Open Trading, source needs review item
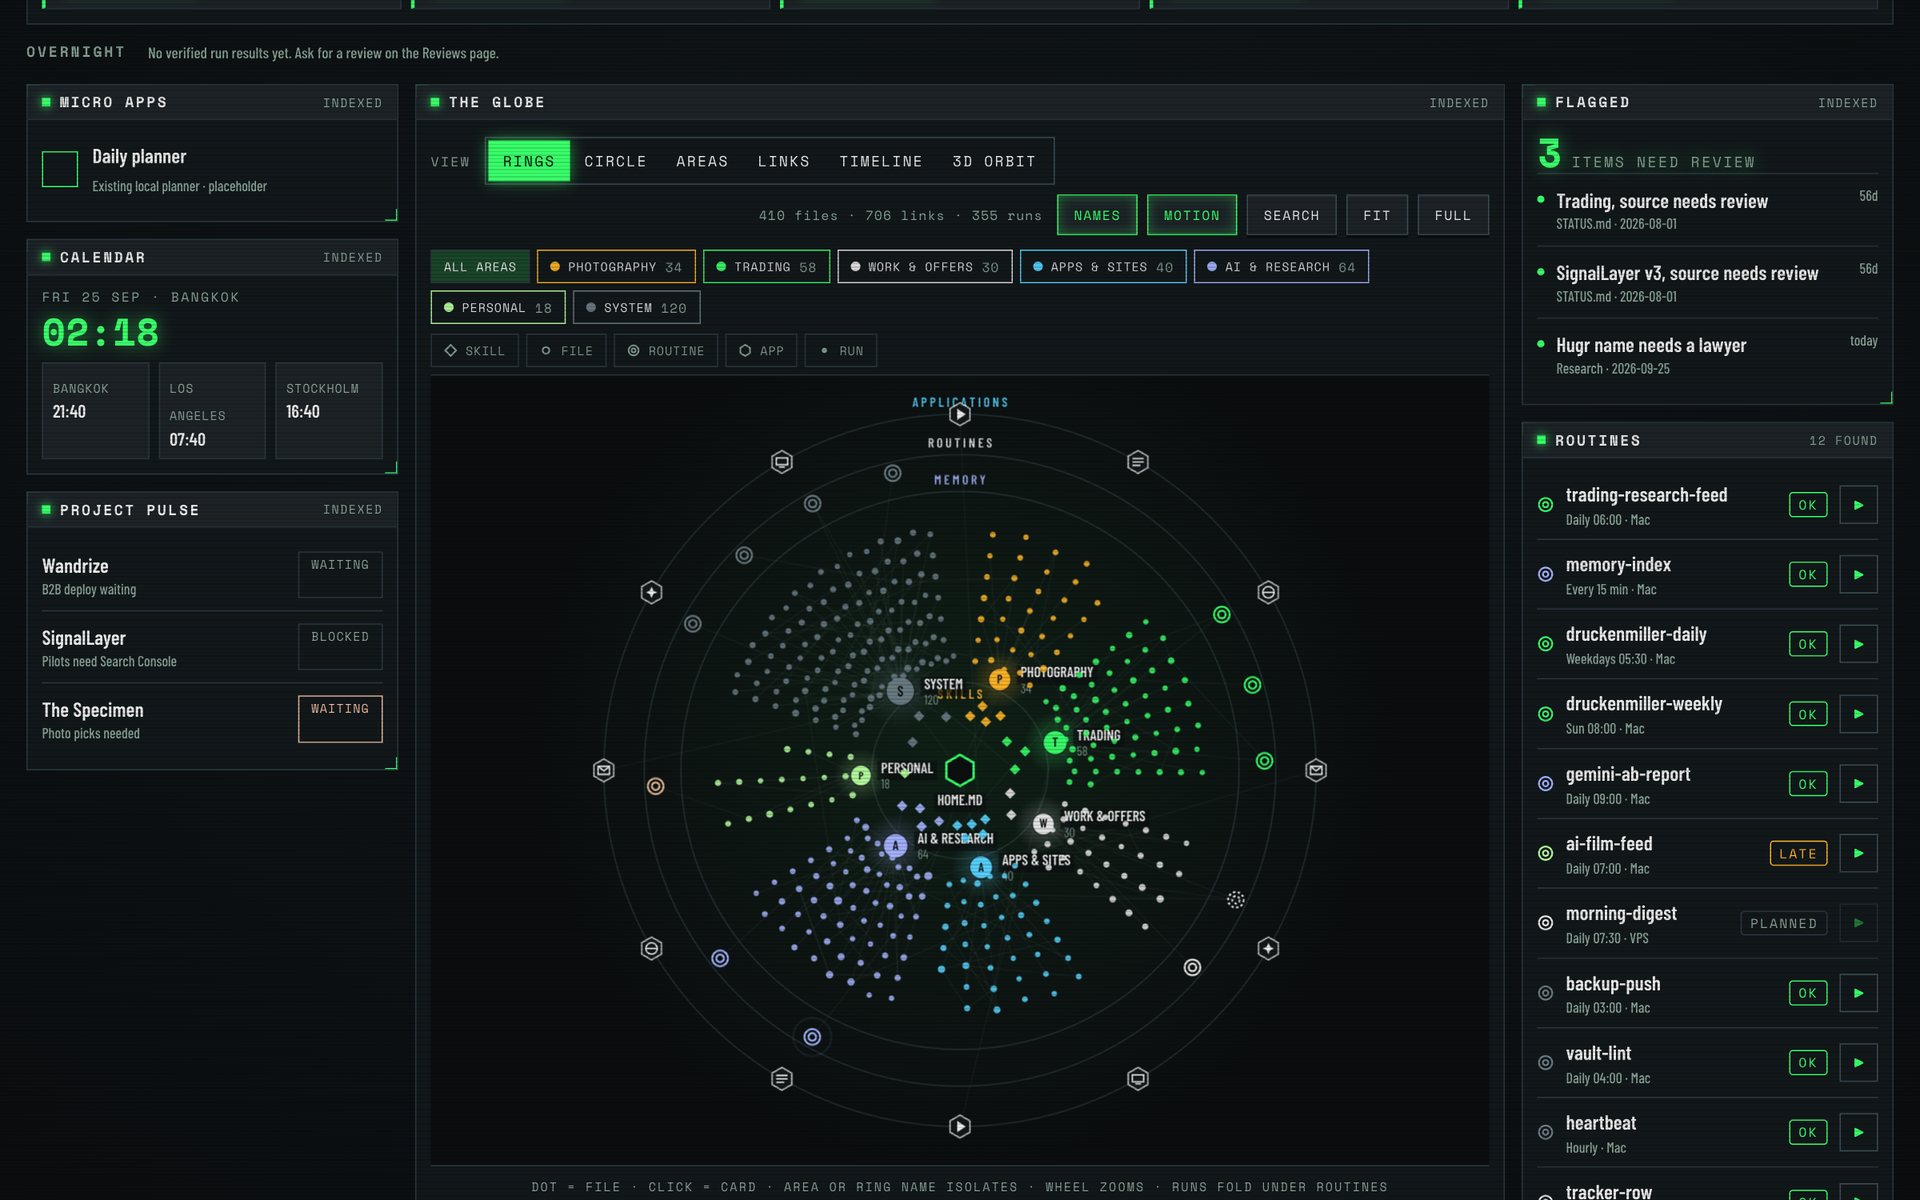This screenshot has height=1200, width=1920. tap(1707, 211)
